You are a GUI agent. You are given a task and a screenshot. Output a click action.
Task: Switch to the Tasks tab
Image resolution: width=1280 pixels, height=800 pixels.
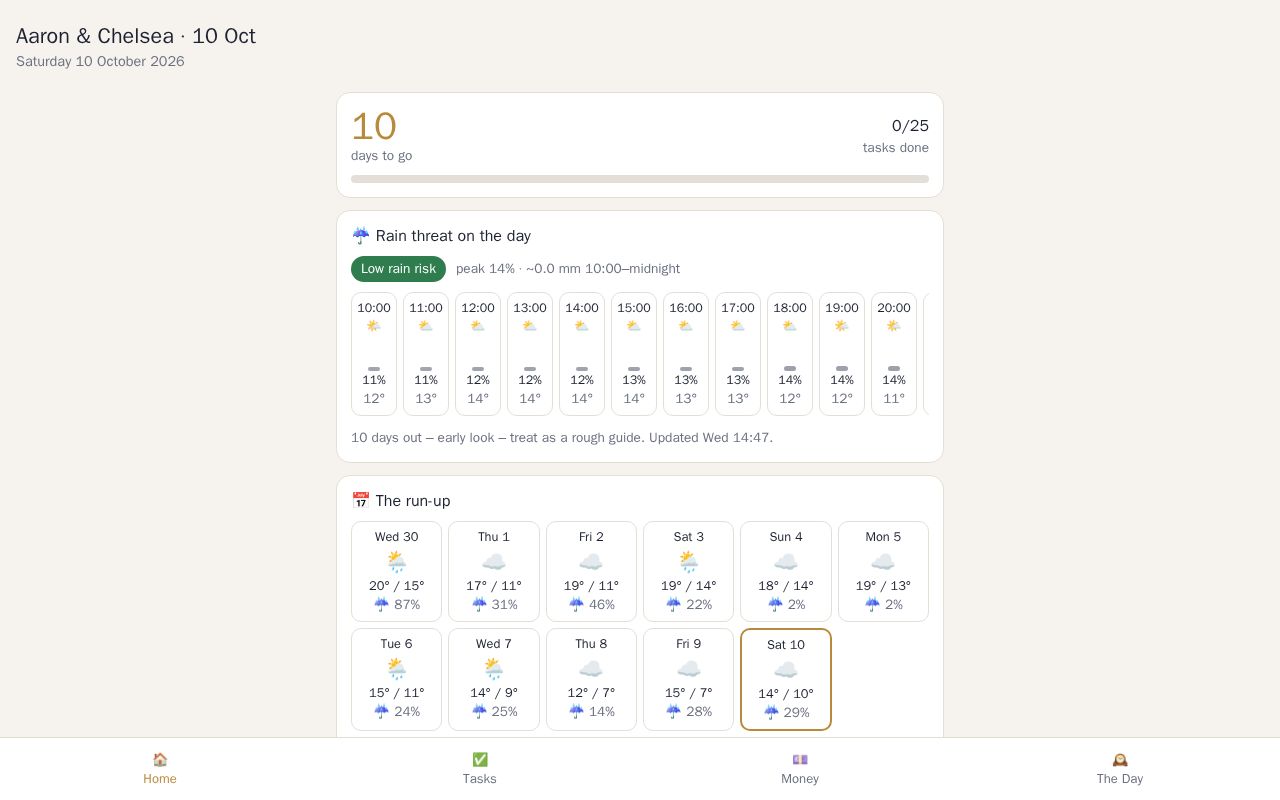click(480, 769)
